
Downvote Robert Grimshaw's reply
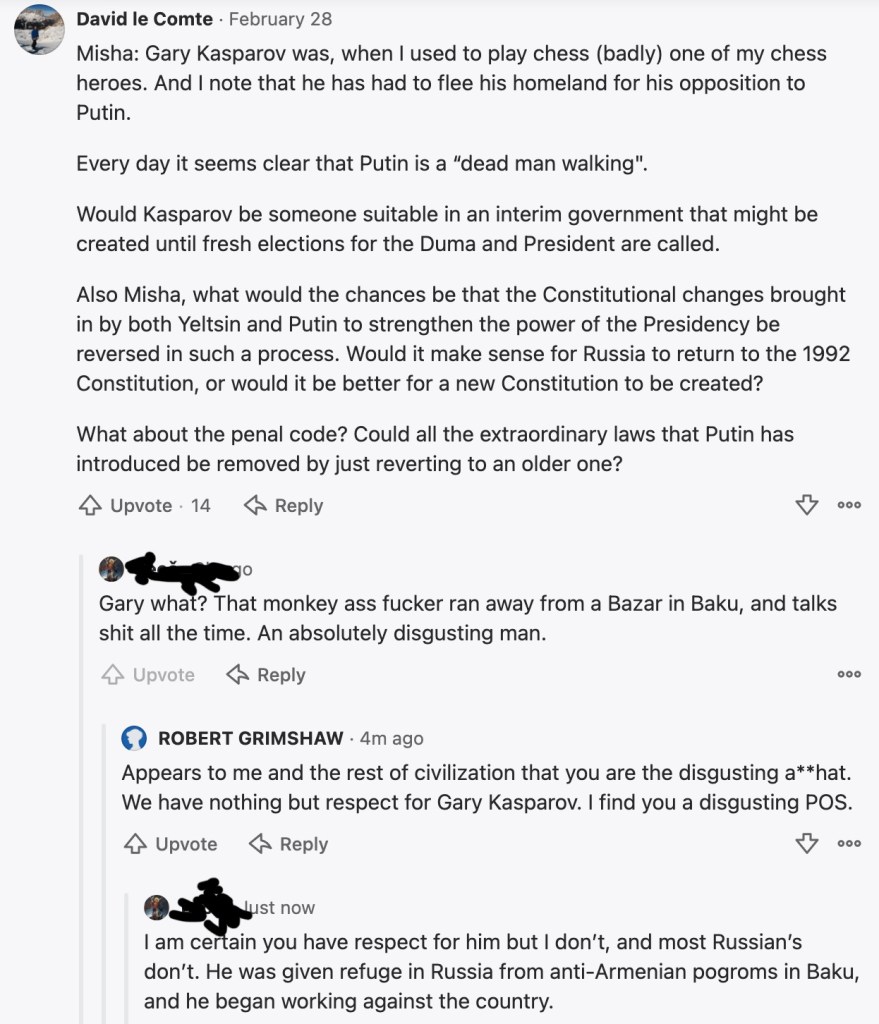(807, 845)
